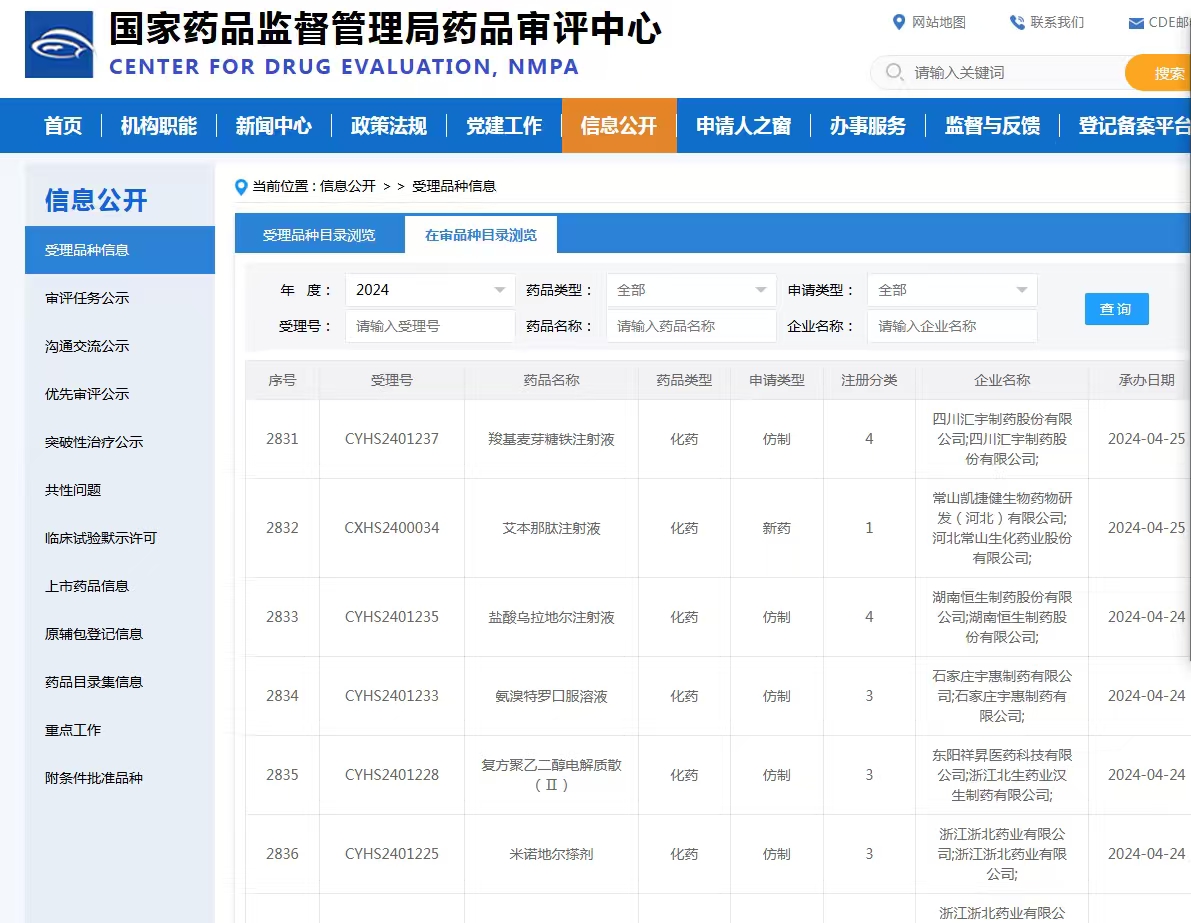
Task: Go to 申请人之窗 menu item
Action: [x=743, y=126]
